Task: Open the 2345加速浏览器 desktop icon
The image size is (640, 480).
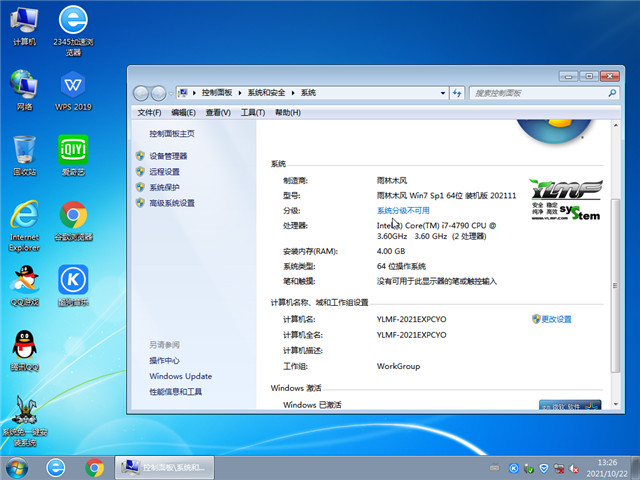Action: coord(73,30)
